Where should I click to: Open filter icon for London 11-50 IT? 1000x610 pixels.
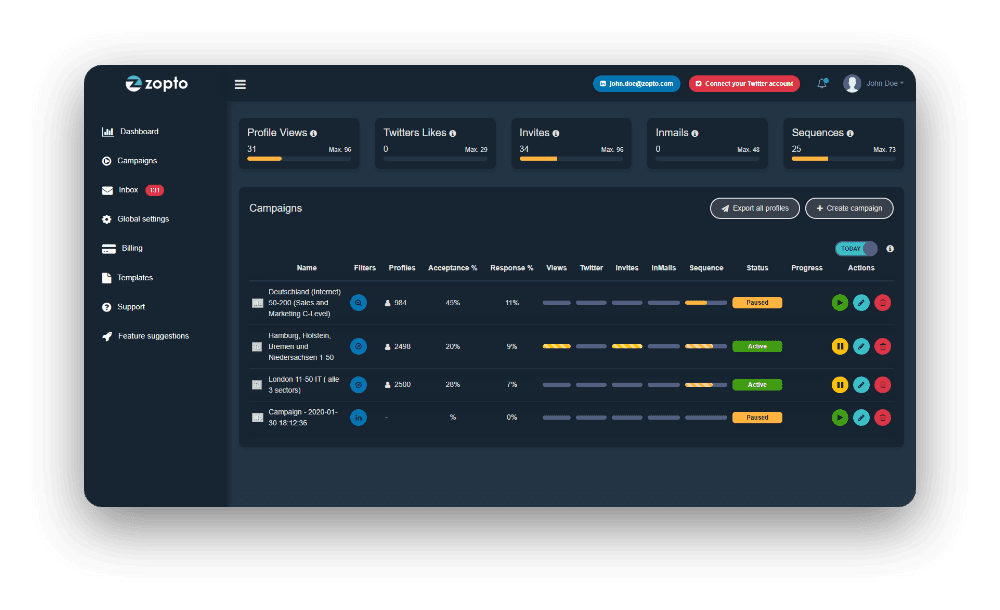pyautogui.click(x=358, y=385)
